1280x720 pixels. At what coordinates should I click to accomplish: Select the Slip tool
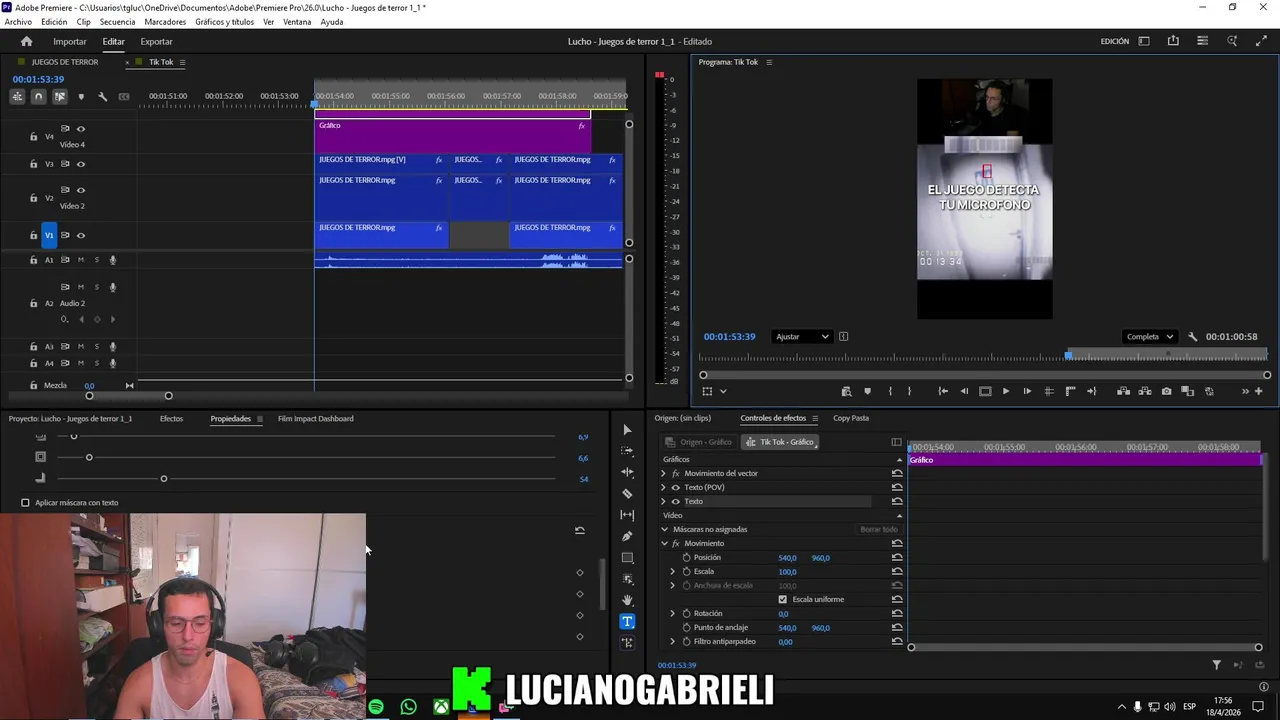pyautogui.click(x=627, y=515)
